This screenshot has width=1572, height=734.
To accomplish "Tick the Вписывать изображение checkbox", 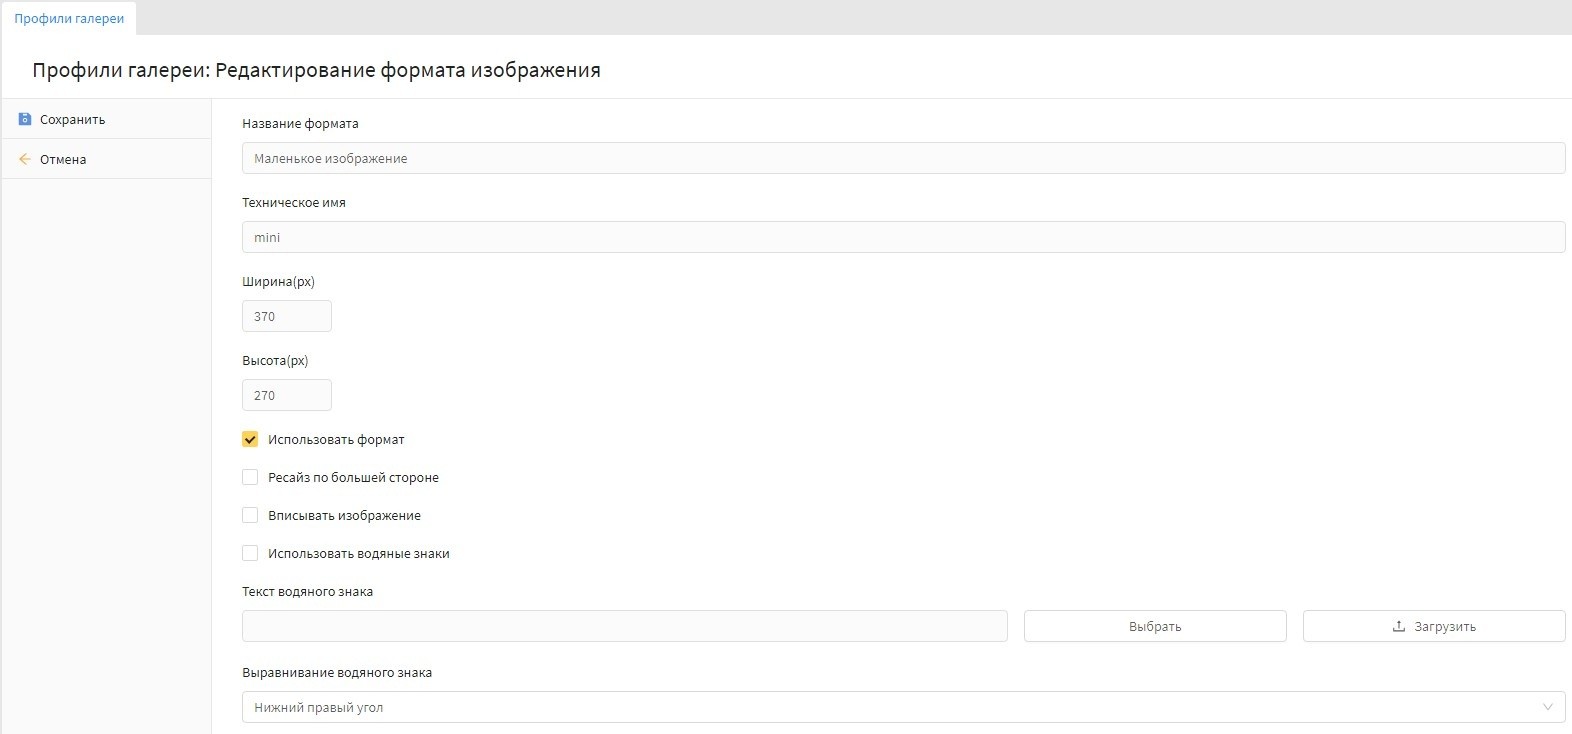I will click(x=250, y=515).
